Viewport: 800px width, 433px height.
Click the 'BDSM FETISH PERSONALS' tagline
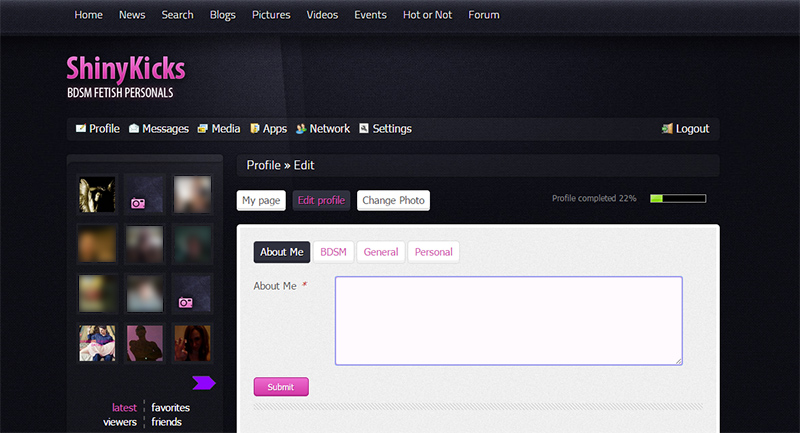point(120,93)
